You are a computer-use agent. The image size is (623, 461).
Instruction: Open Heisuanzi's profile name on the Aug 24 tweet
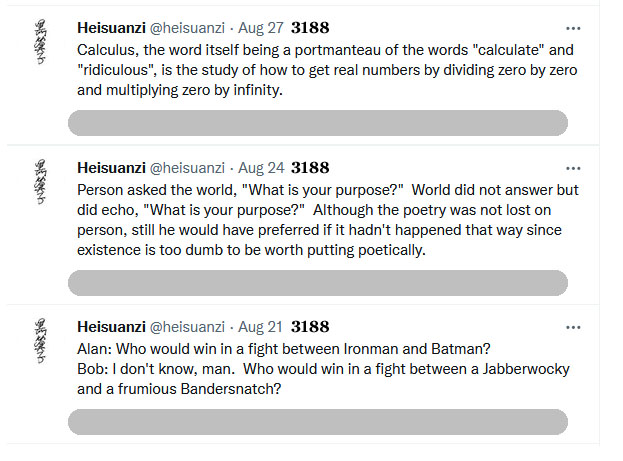click(x=111, y=168)
